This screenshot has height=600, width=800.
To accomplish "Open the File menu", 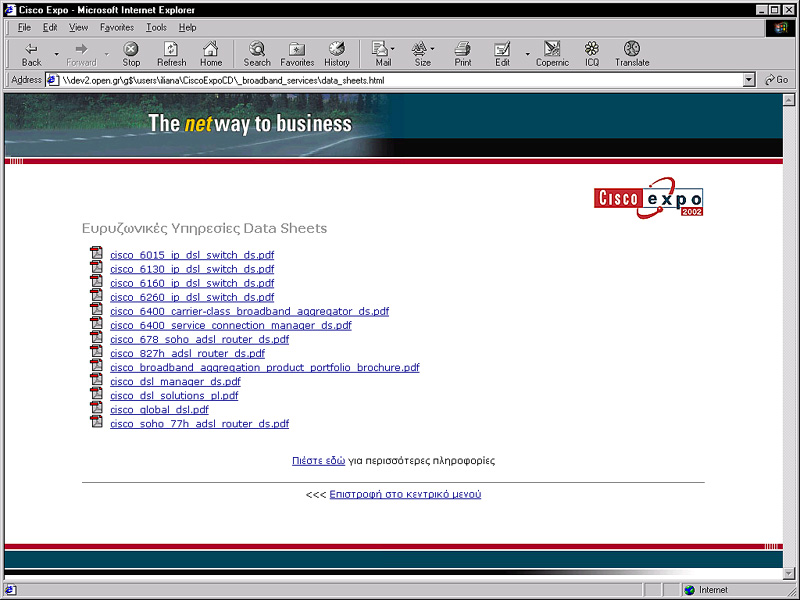I will (x=24, y=28).
